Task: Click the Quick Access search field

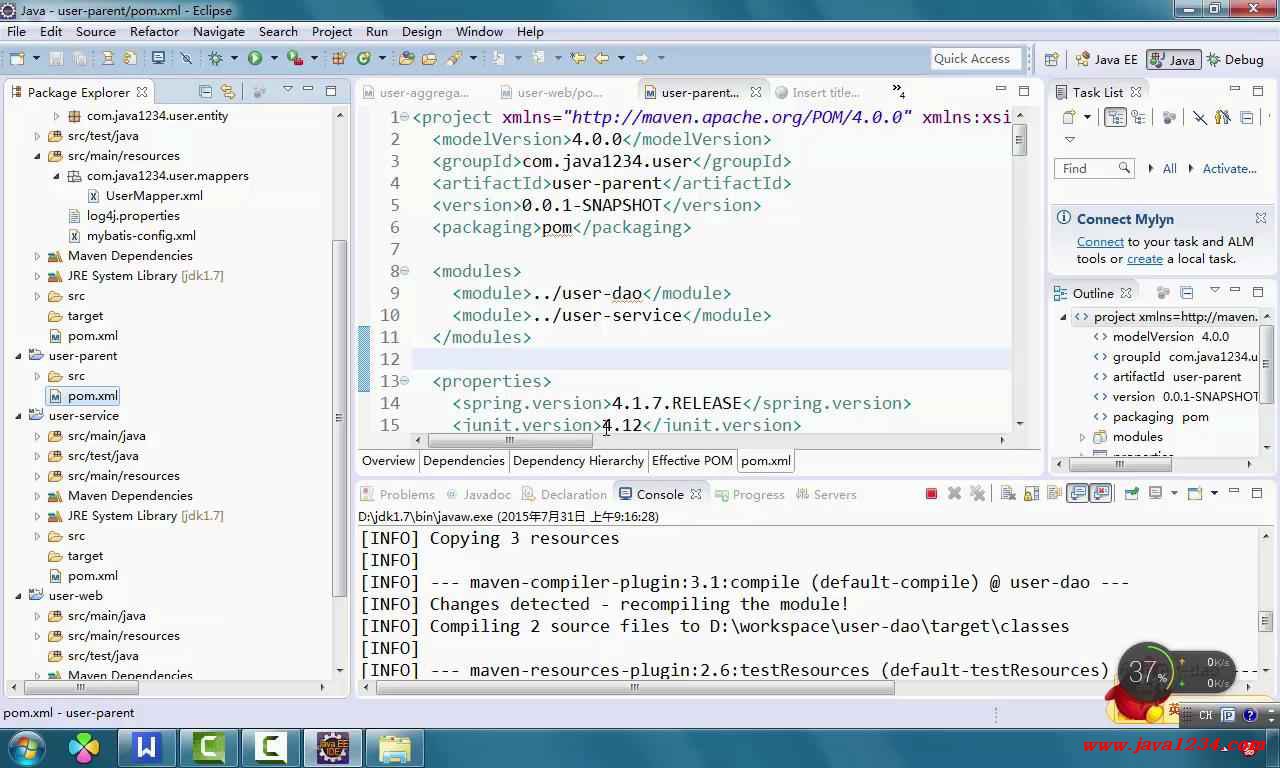Action: coord(975,59)
